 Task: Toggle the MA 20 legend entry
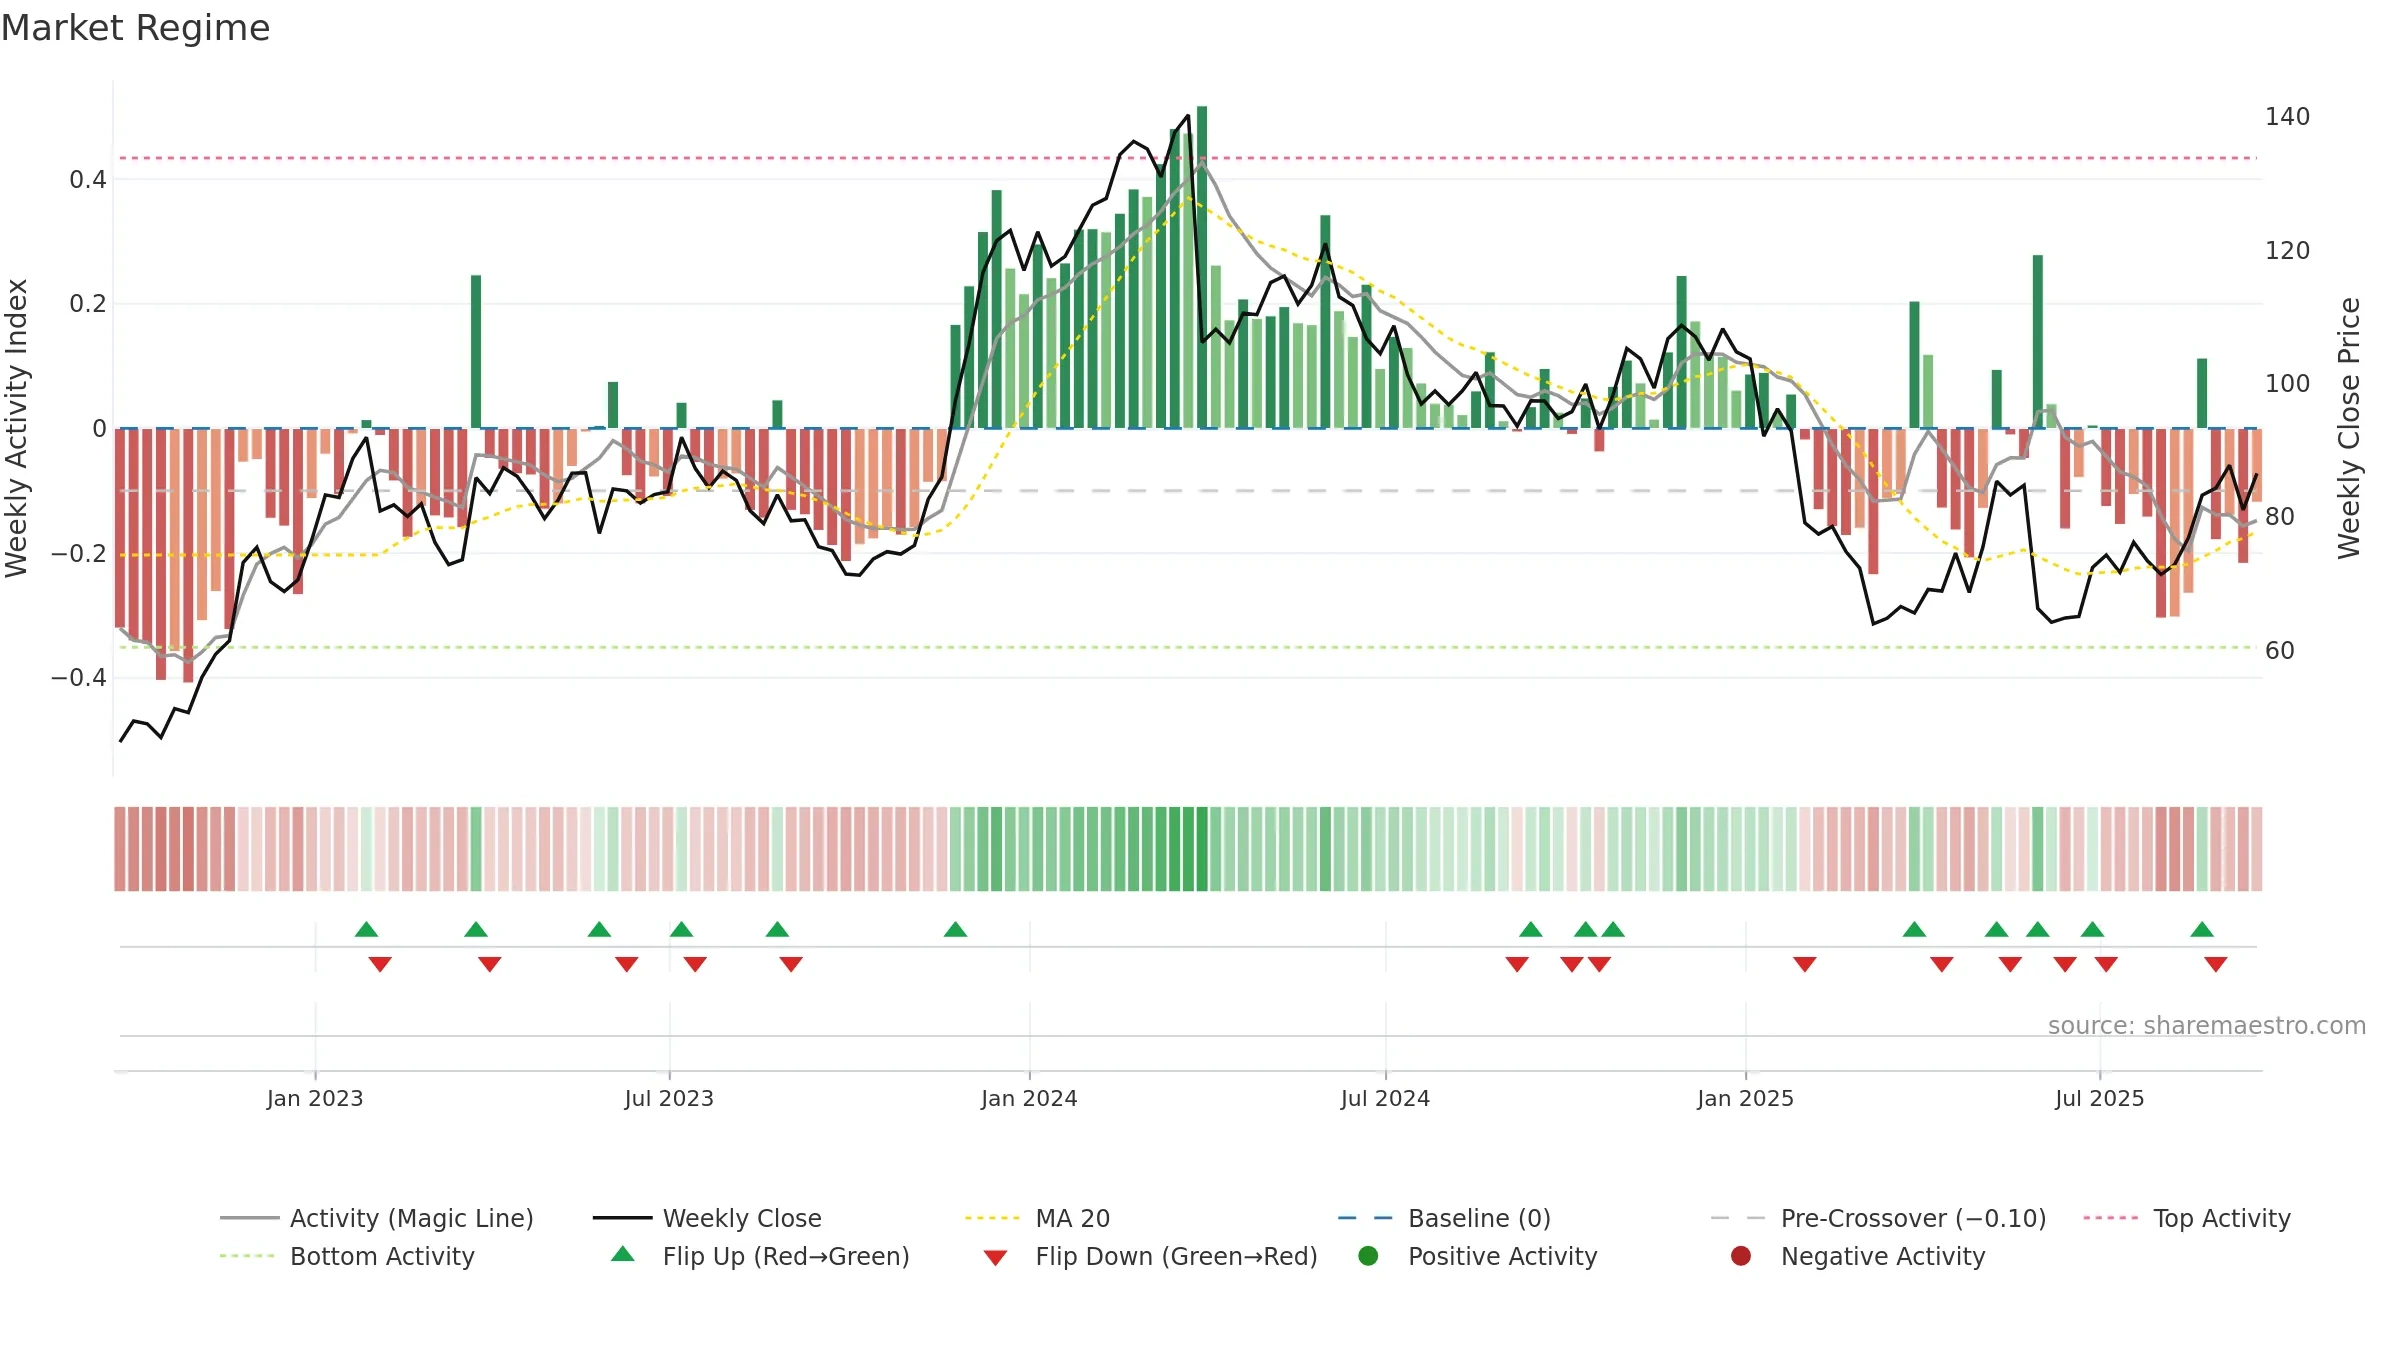tap(1037, 1218)
